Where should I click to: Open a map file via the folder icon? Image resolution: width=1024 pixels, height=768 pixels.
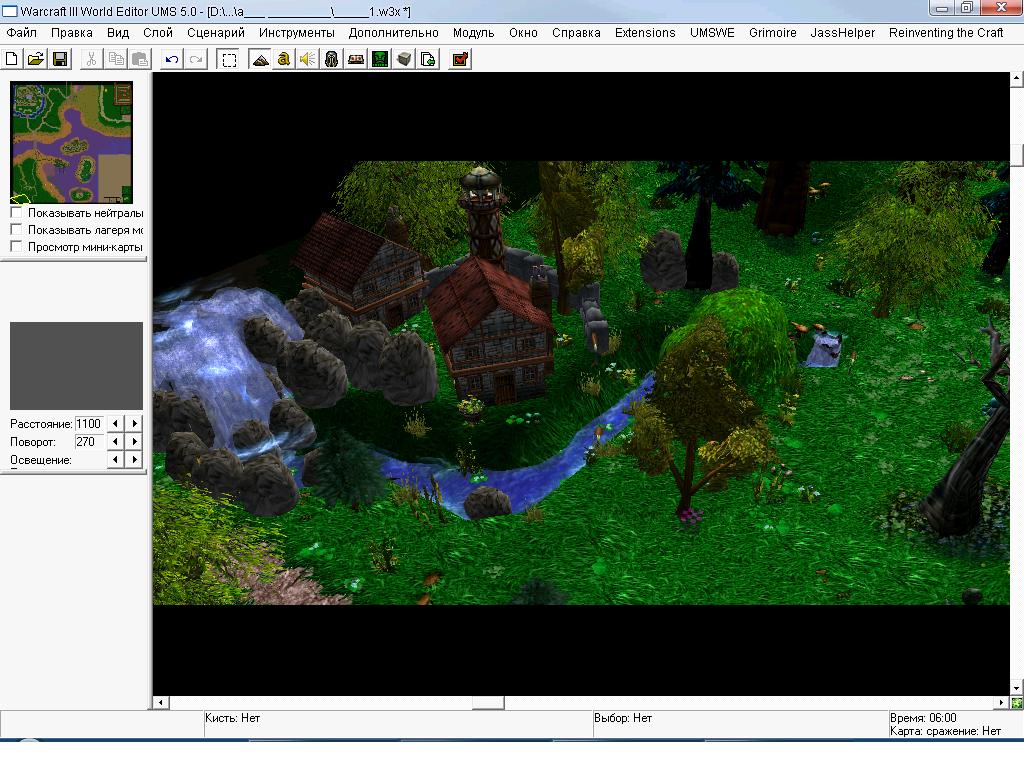click(36, 59)
